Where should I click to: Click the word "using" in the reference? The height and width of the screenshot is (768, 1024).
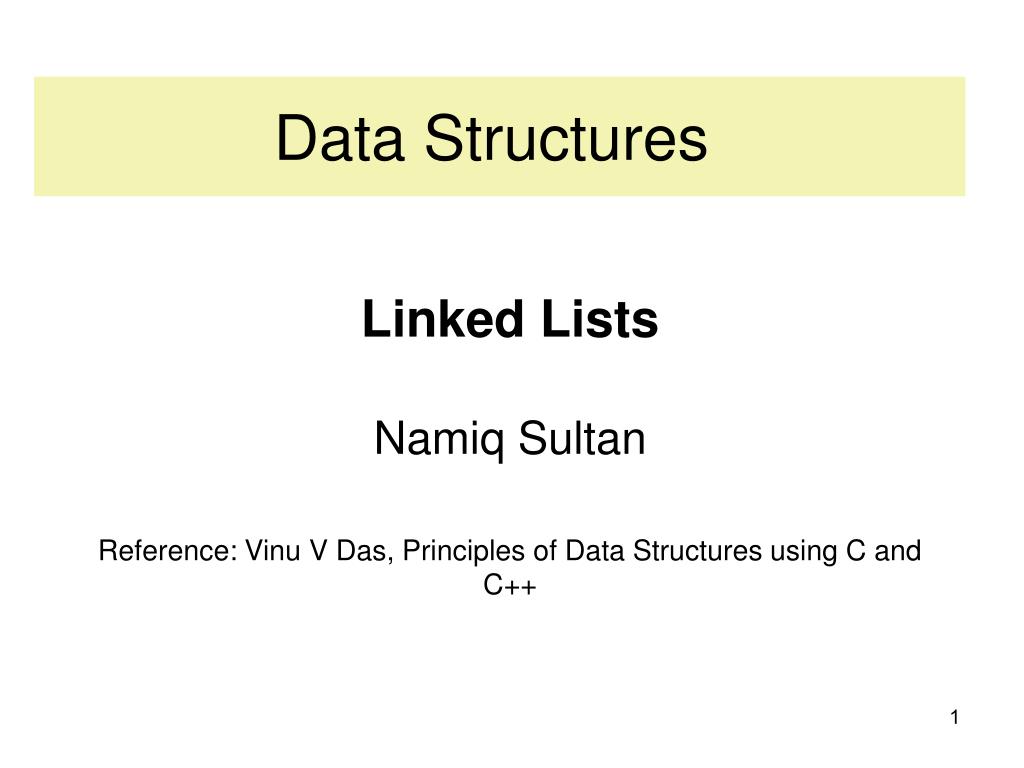(805, 552)
